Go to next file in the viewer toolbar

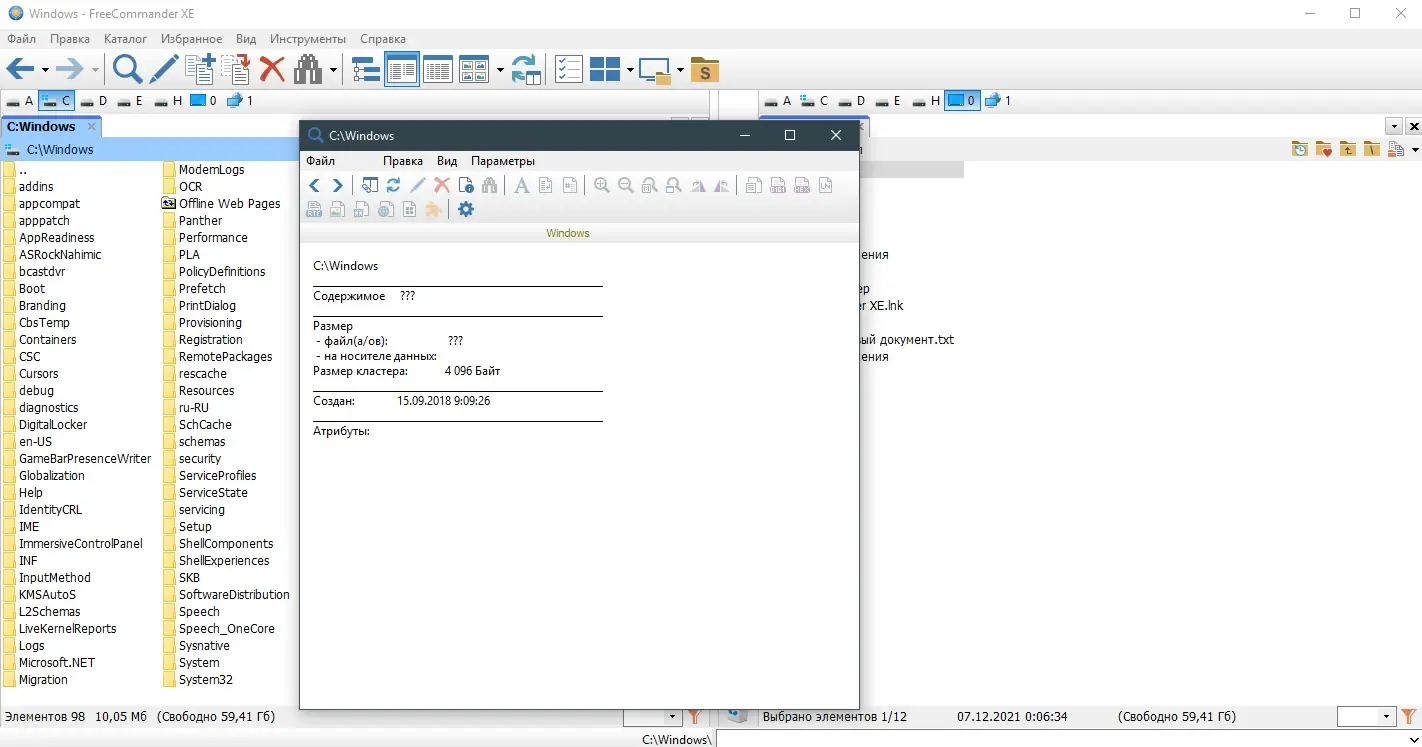click(337, 185)
